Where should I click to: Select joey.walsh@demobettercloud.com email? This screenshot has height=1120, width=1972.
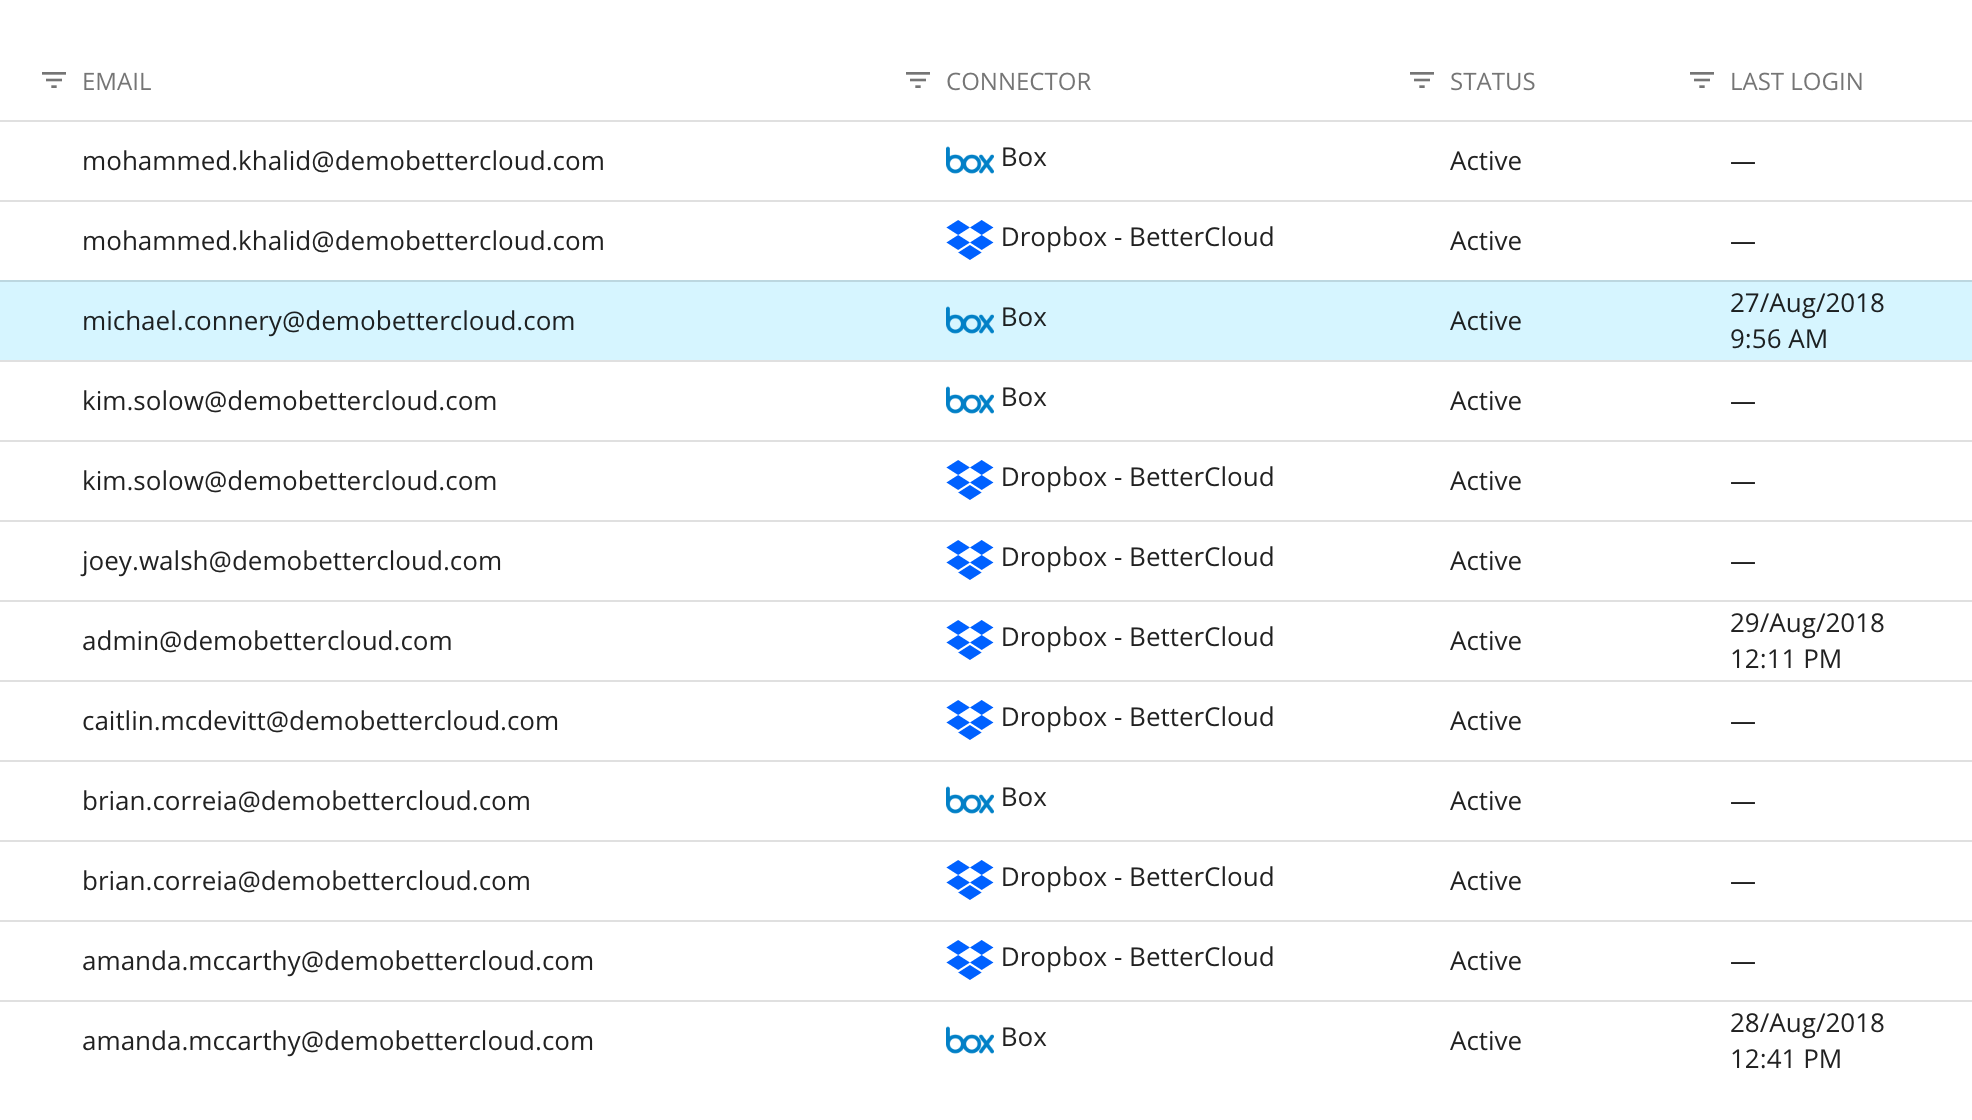click(x=291, y=561)
